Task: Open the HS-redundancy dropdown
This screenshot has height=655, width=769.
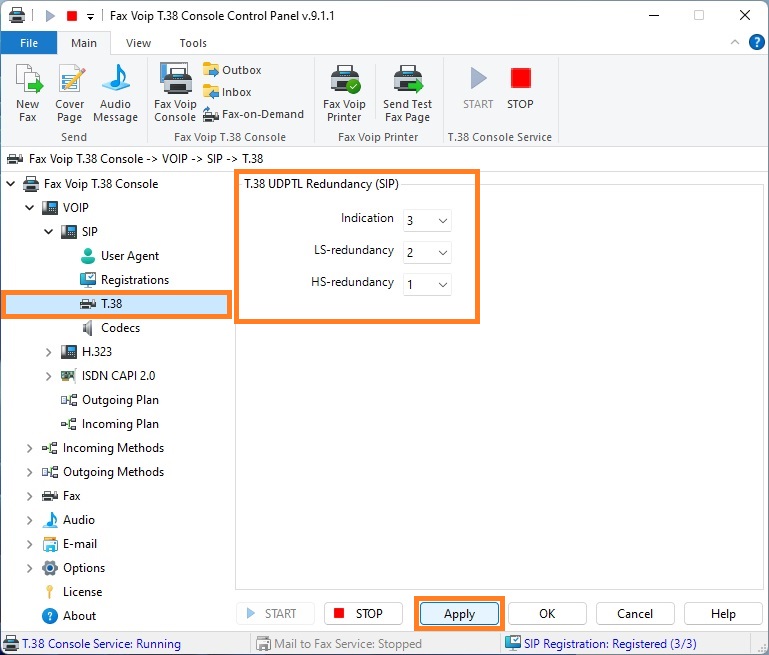Action: tap(427, 284)
